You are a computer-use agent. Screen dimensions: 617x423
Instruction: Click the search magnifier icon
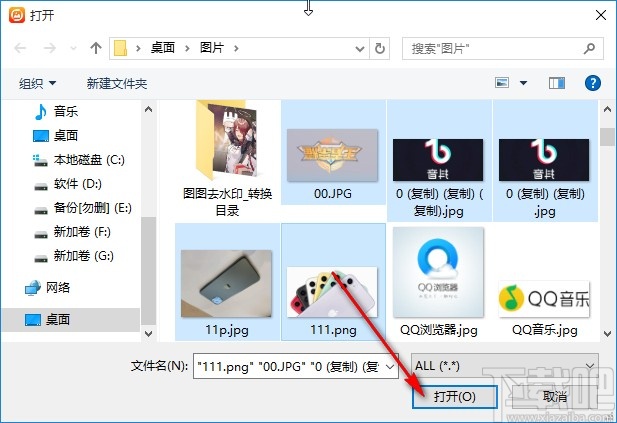(x=589, y=48)
